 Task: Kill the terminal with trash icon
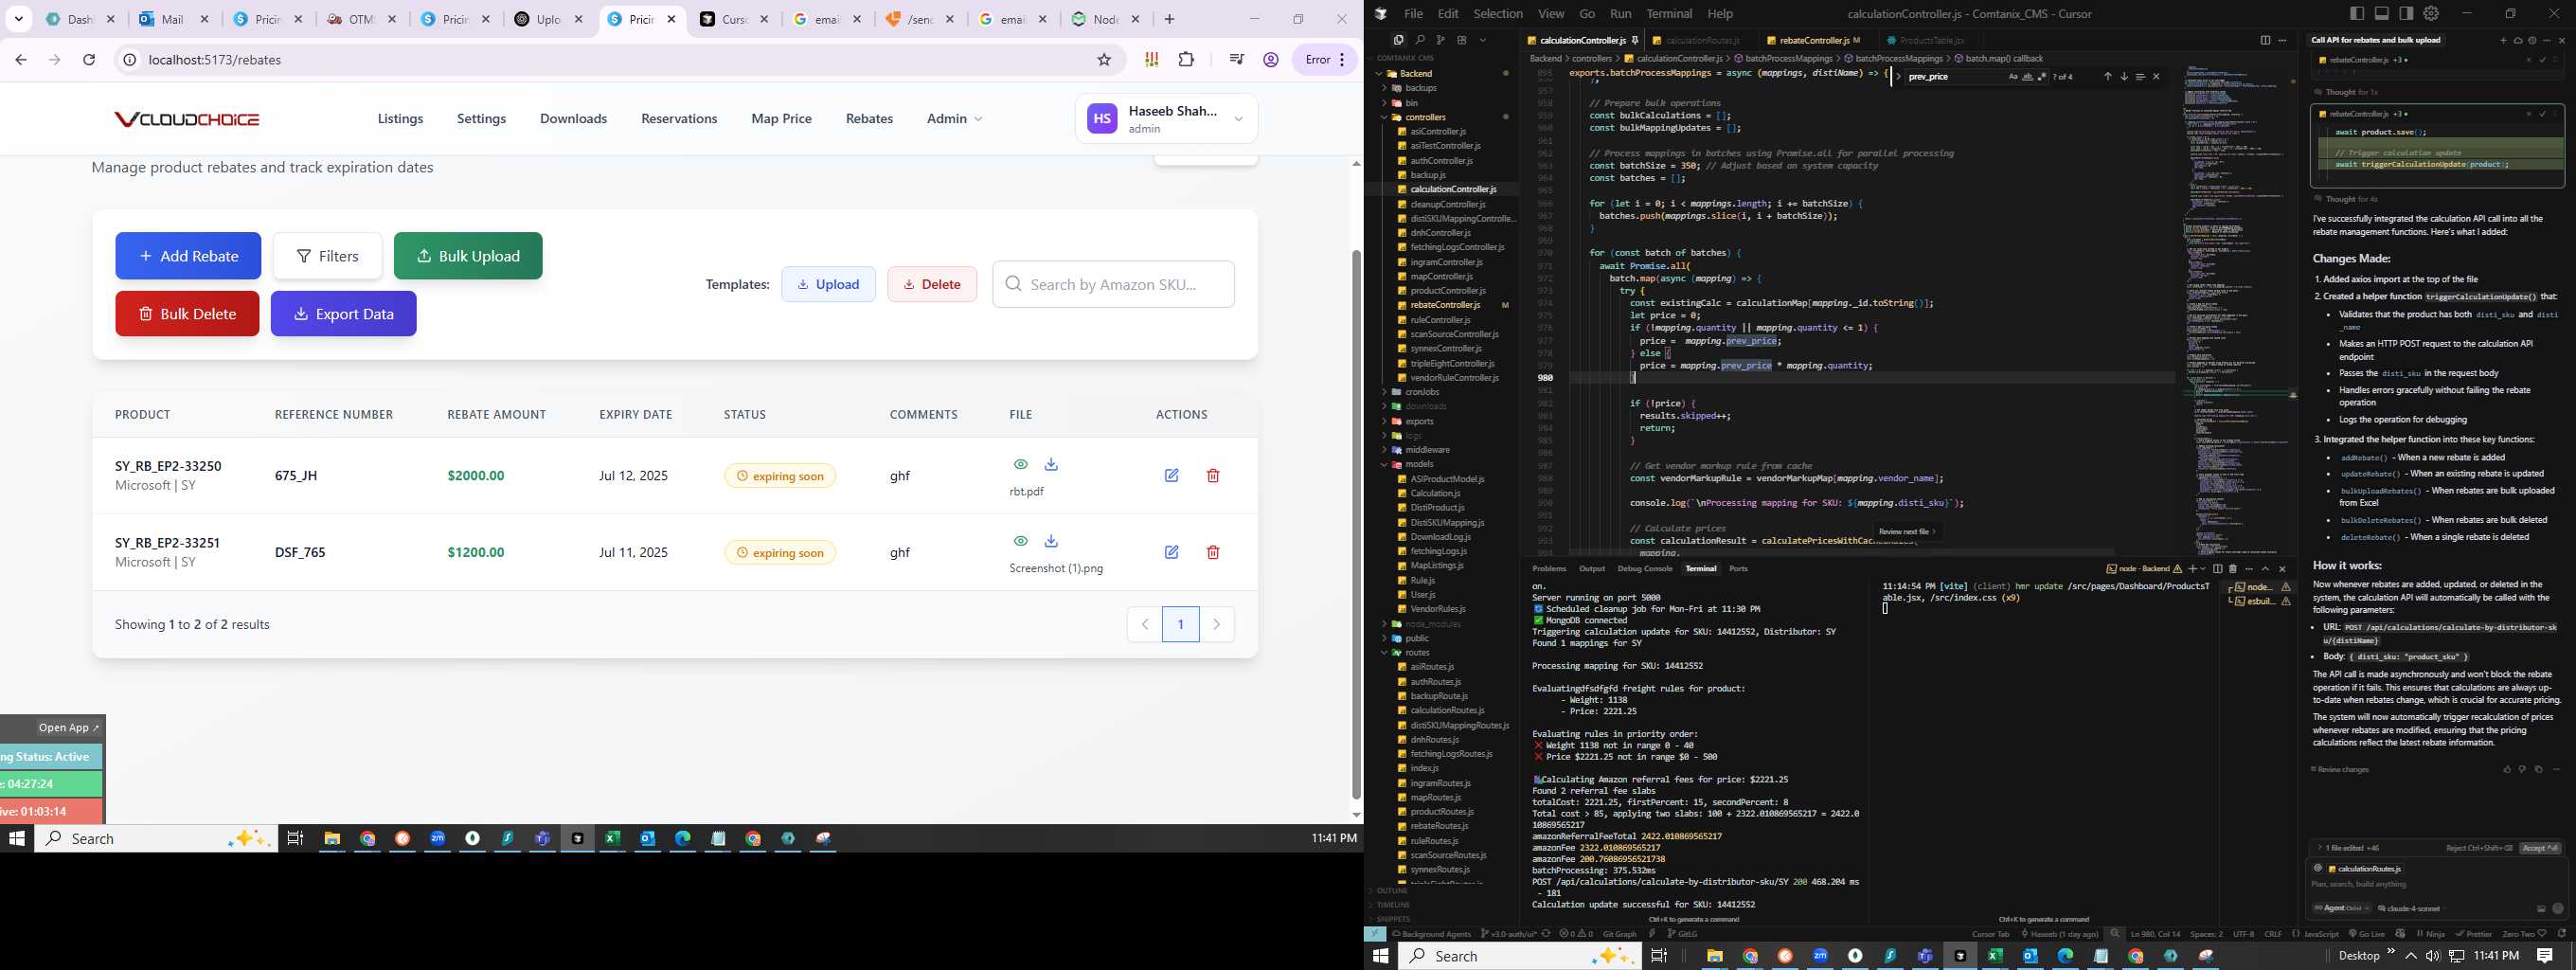click(2233, 568)
